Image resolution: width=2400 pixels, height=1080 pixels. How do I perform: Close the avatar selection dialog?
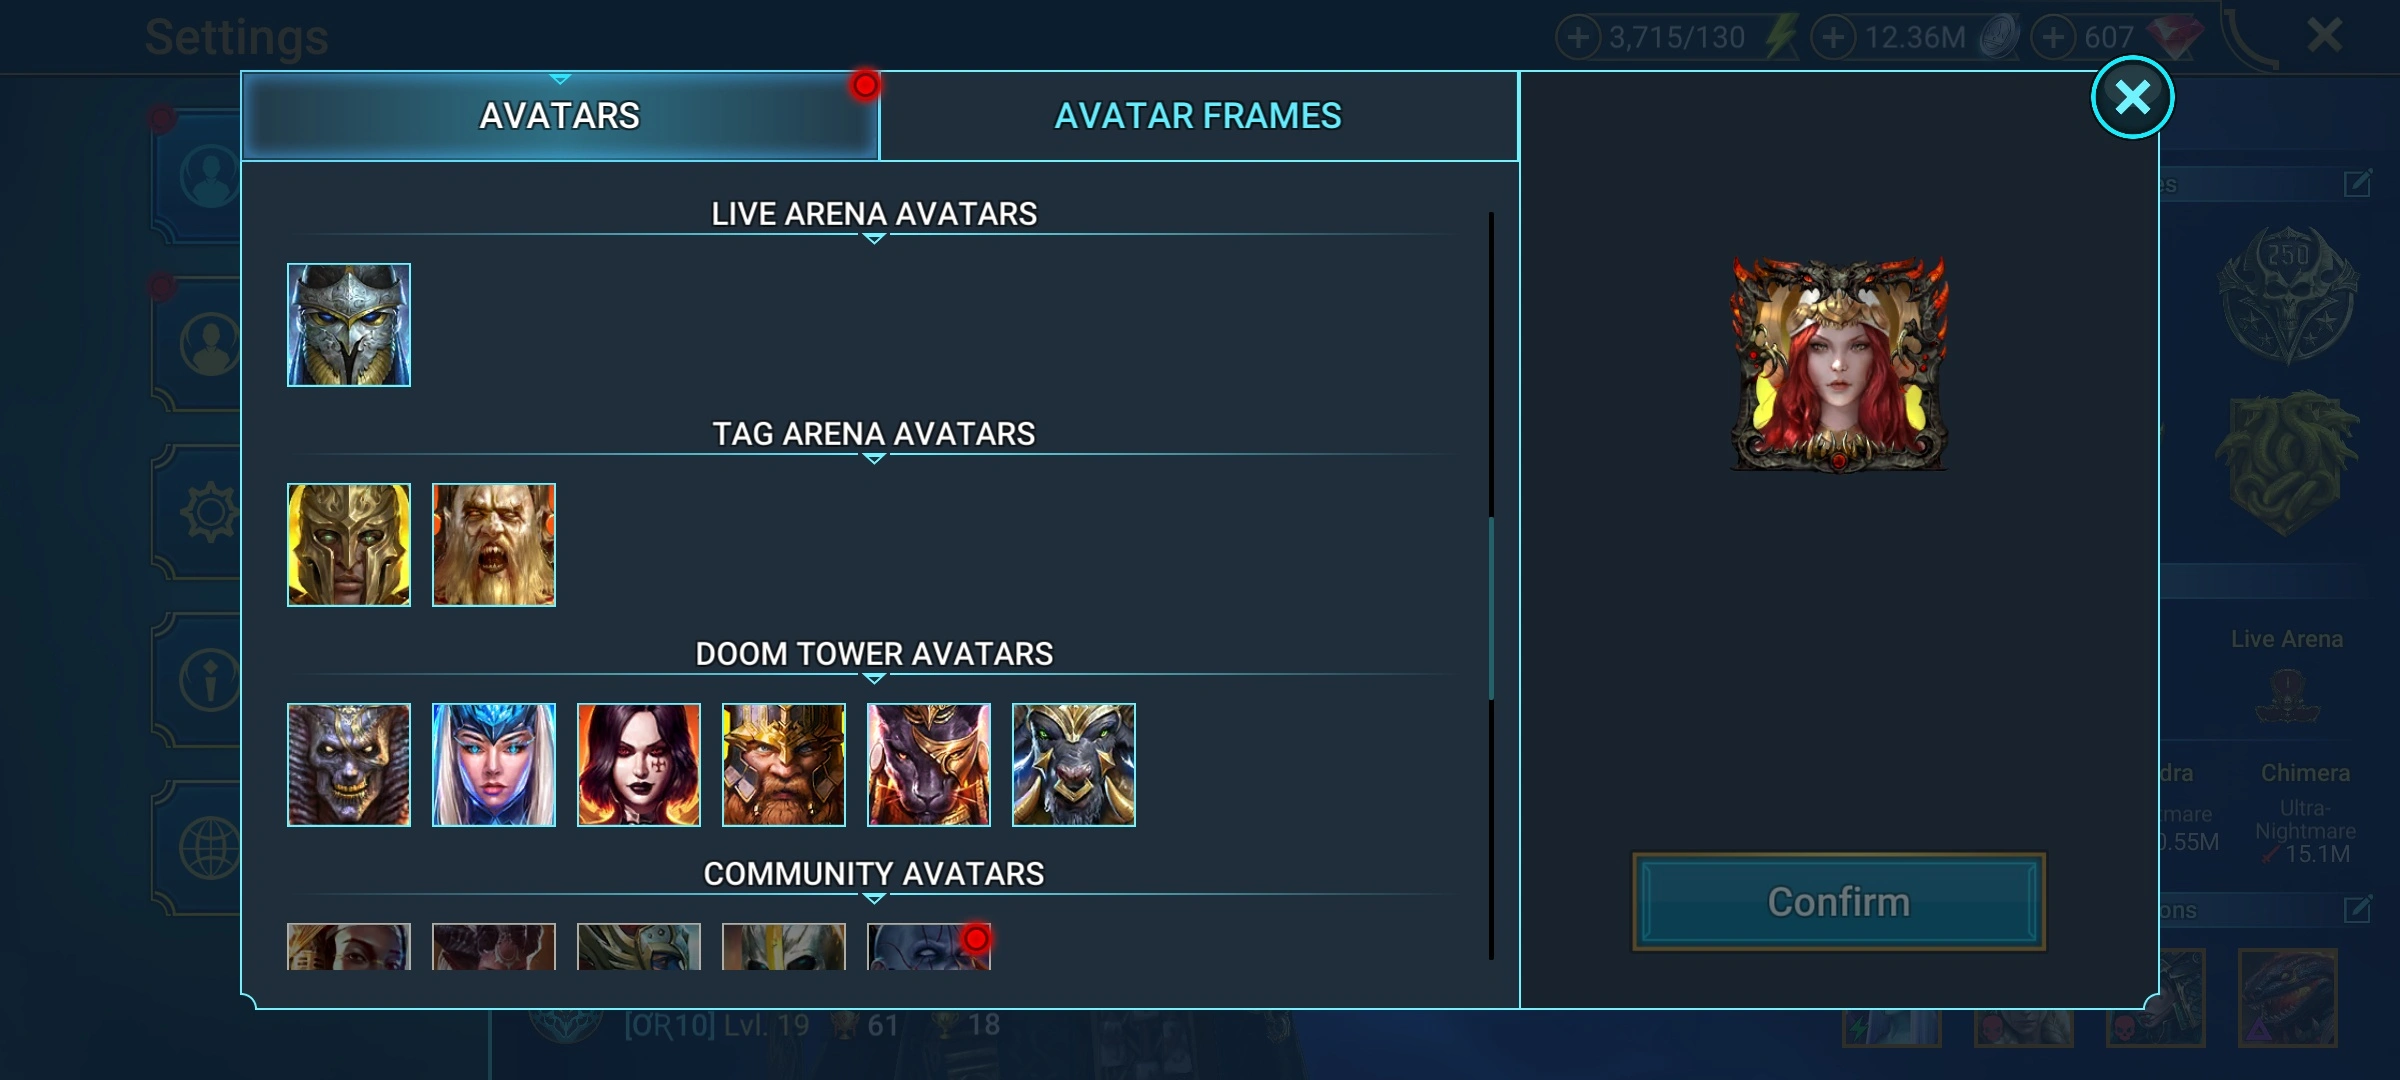tap(2132, 97)
